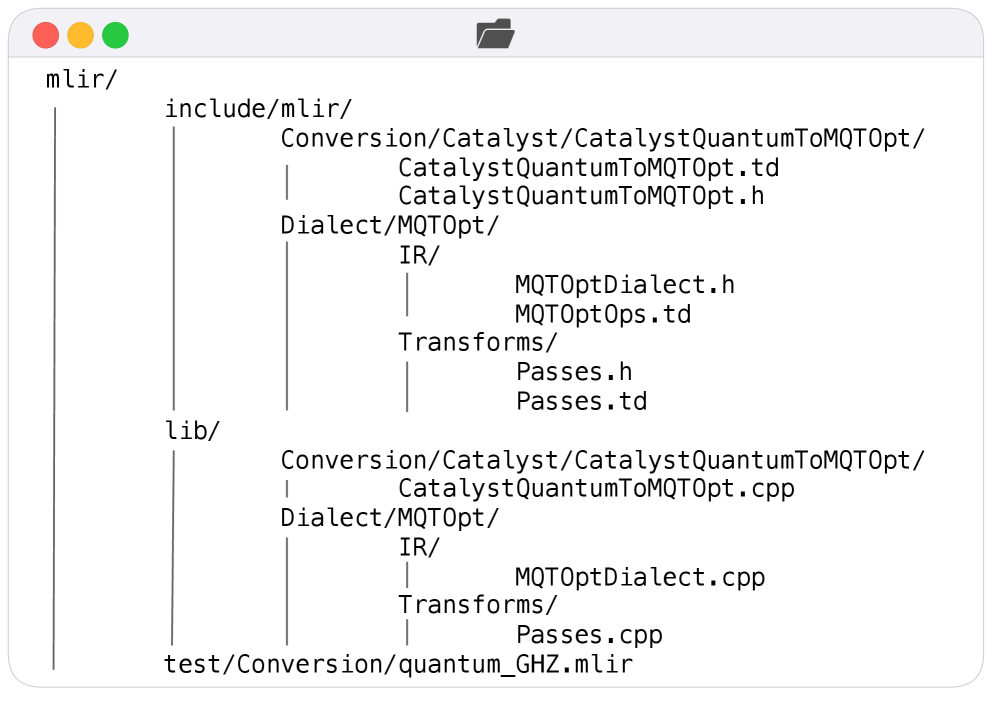Select the Transforms/ folder containing Passes.td
Screen dimensions: 997x701
[477, 343]
